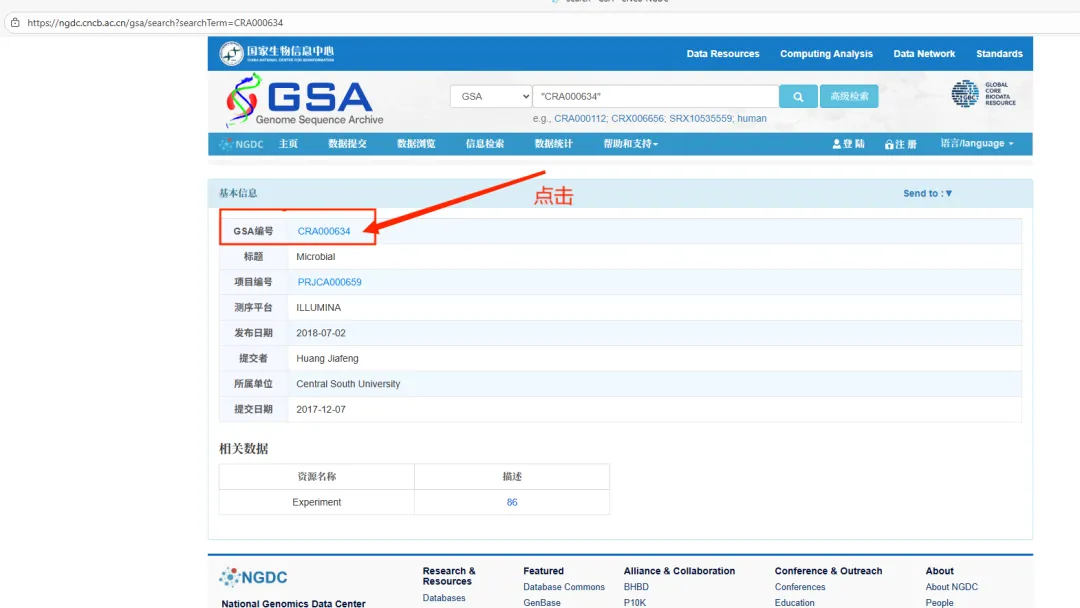1080x608 pixels.
Task: Open the Experiment count 86 link
Action: pos(512,503)
